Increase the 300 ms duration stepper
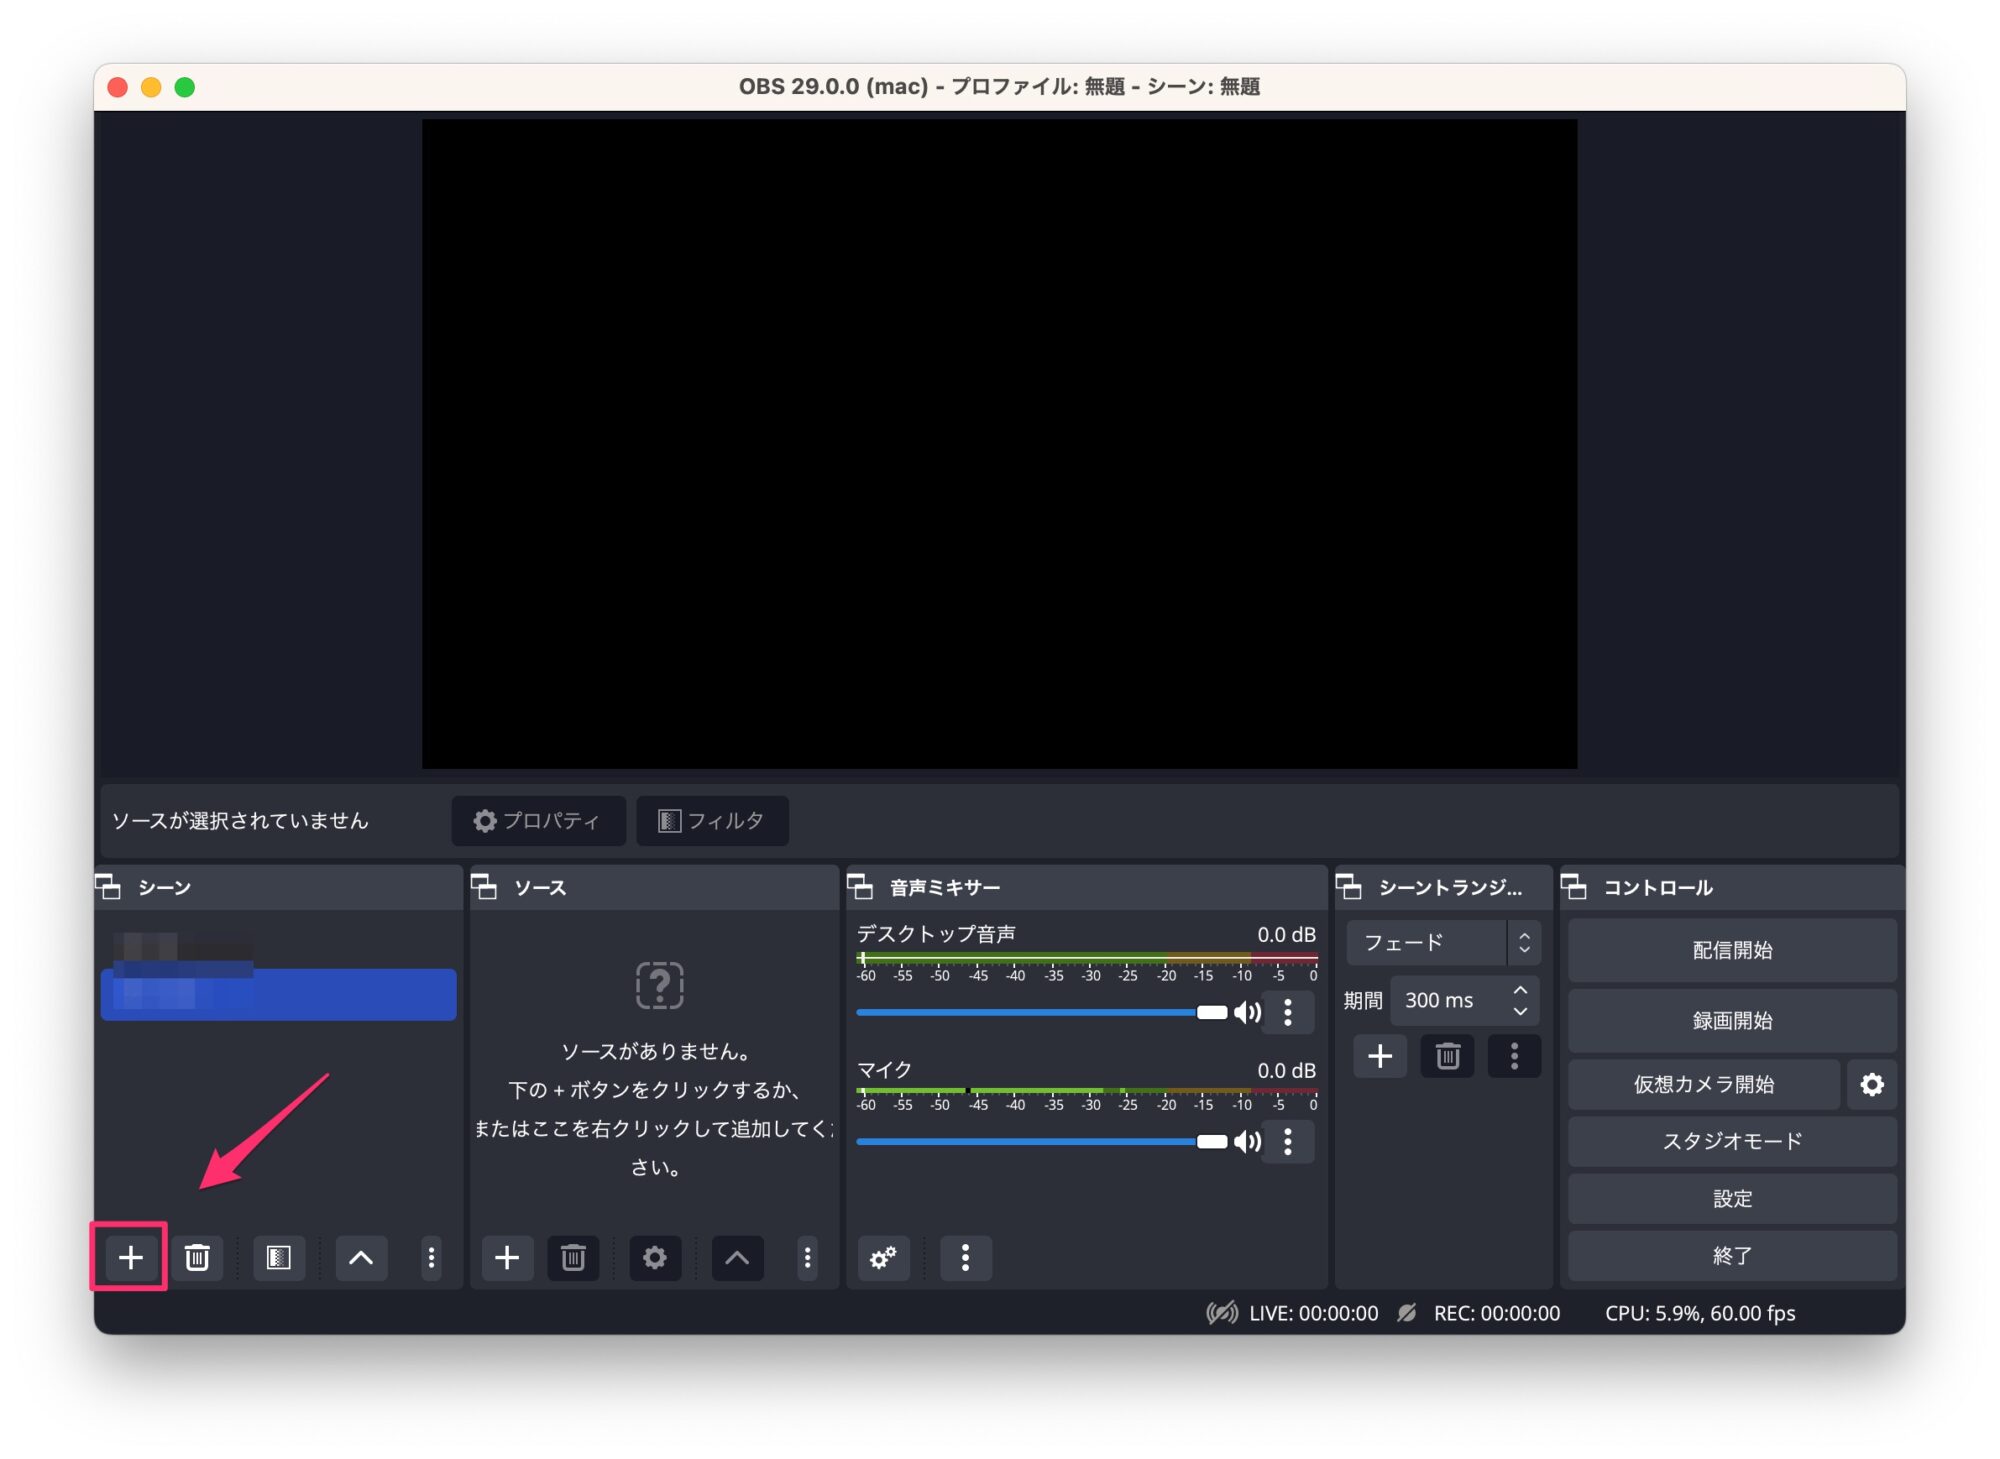 (x=1520, y=989)
